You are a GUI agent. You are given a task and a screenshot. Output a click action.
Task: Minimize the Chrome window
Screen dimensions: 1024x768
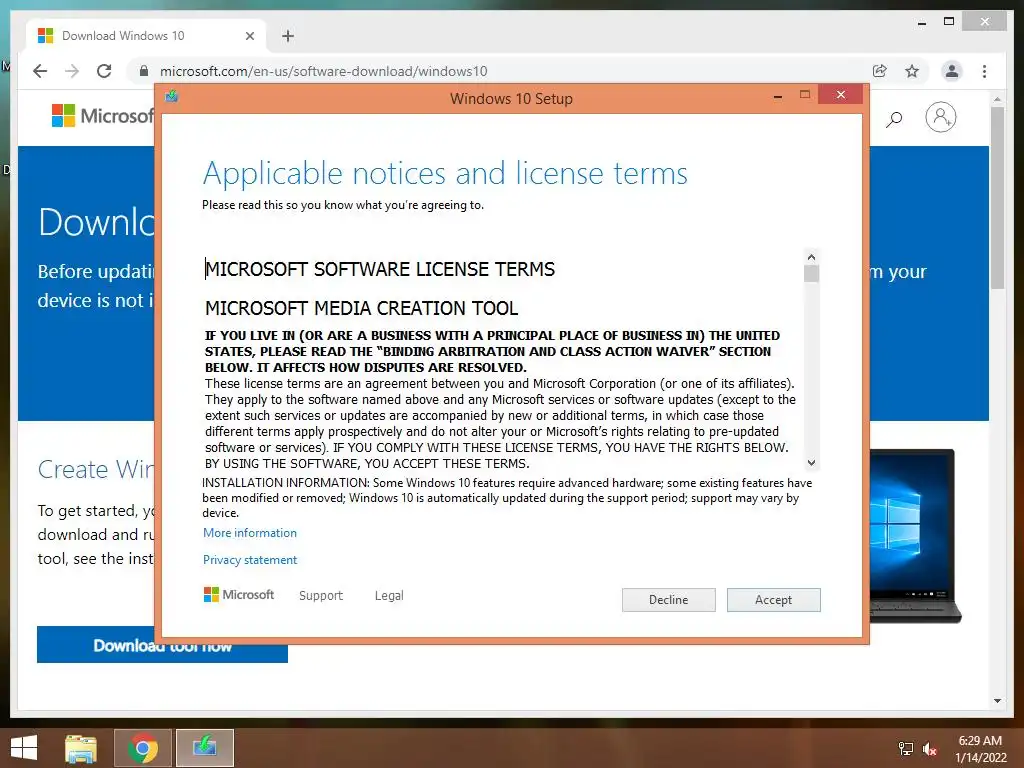pyautogui.click(x=921, y=22)
